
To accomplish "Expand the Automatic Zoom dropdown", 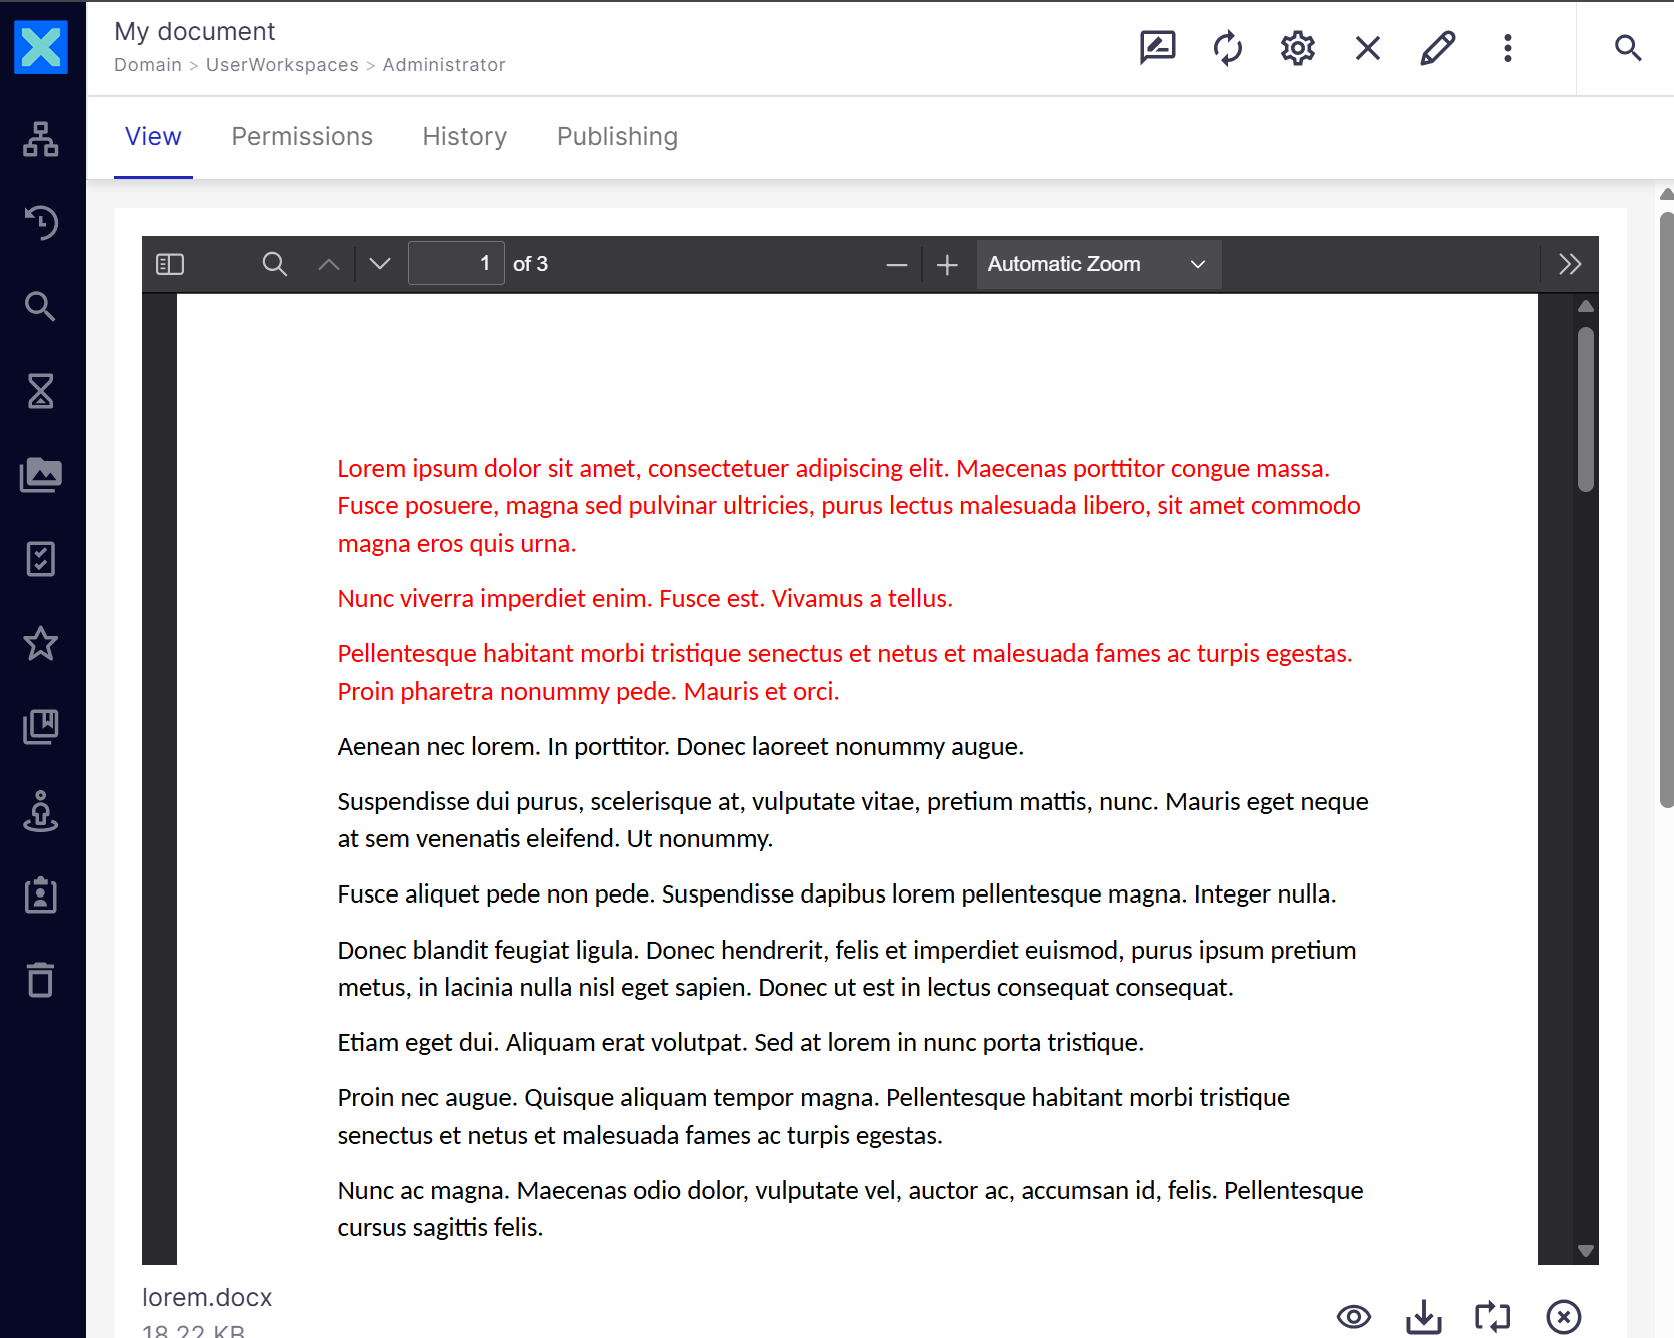I will pyautogui.click(x=1098, y=264).
